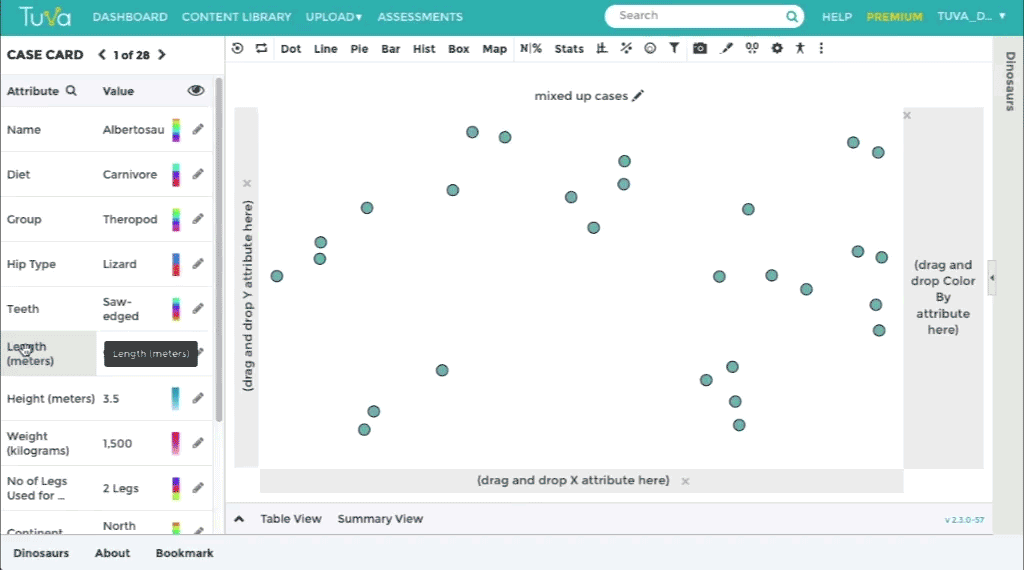
Task: Edit the Hip Type pencil icon
Action: coord(198,264)
